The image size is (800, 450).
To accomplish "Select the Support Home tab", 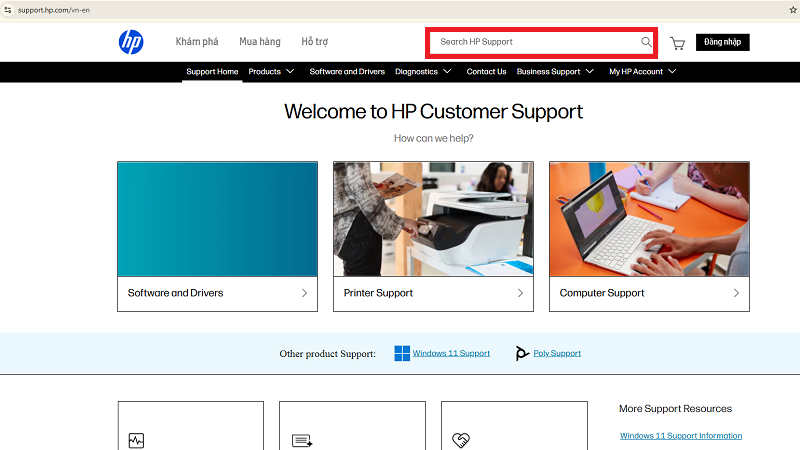I will pyautogui.click(x=212, y=72).
